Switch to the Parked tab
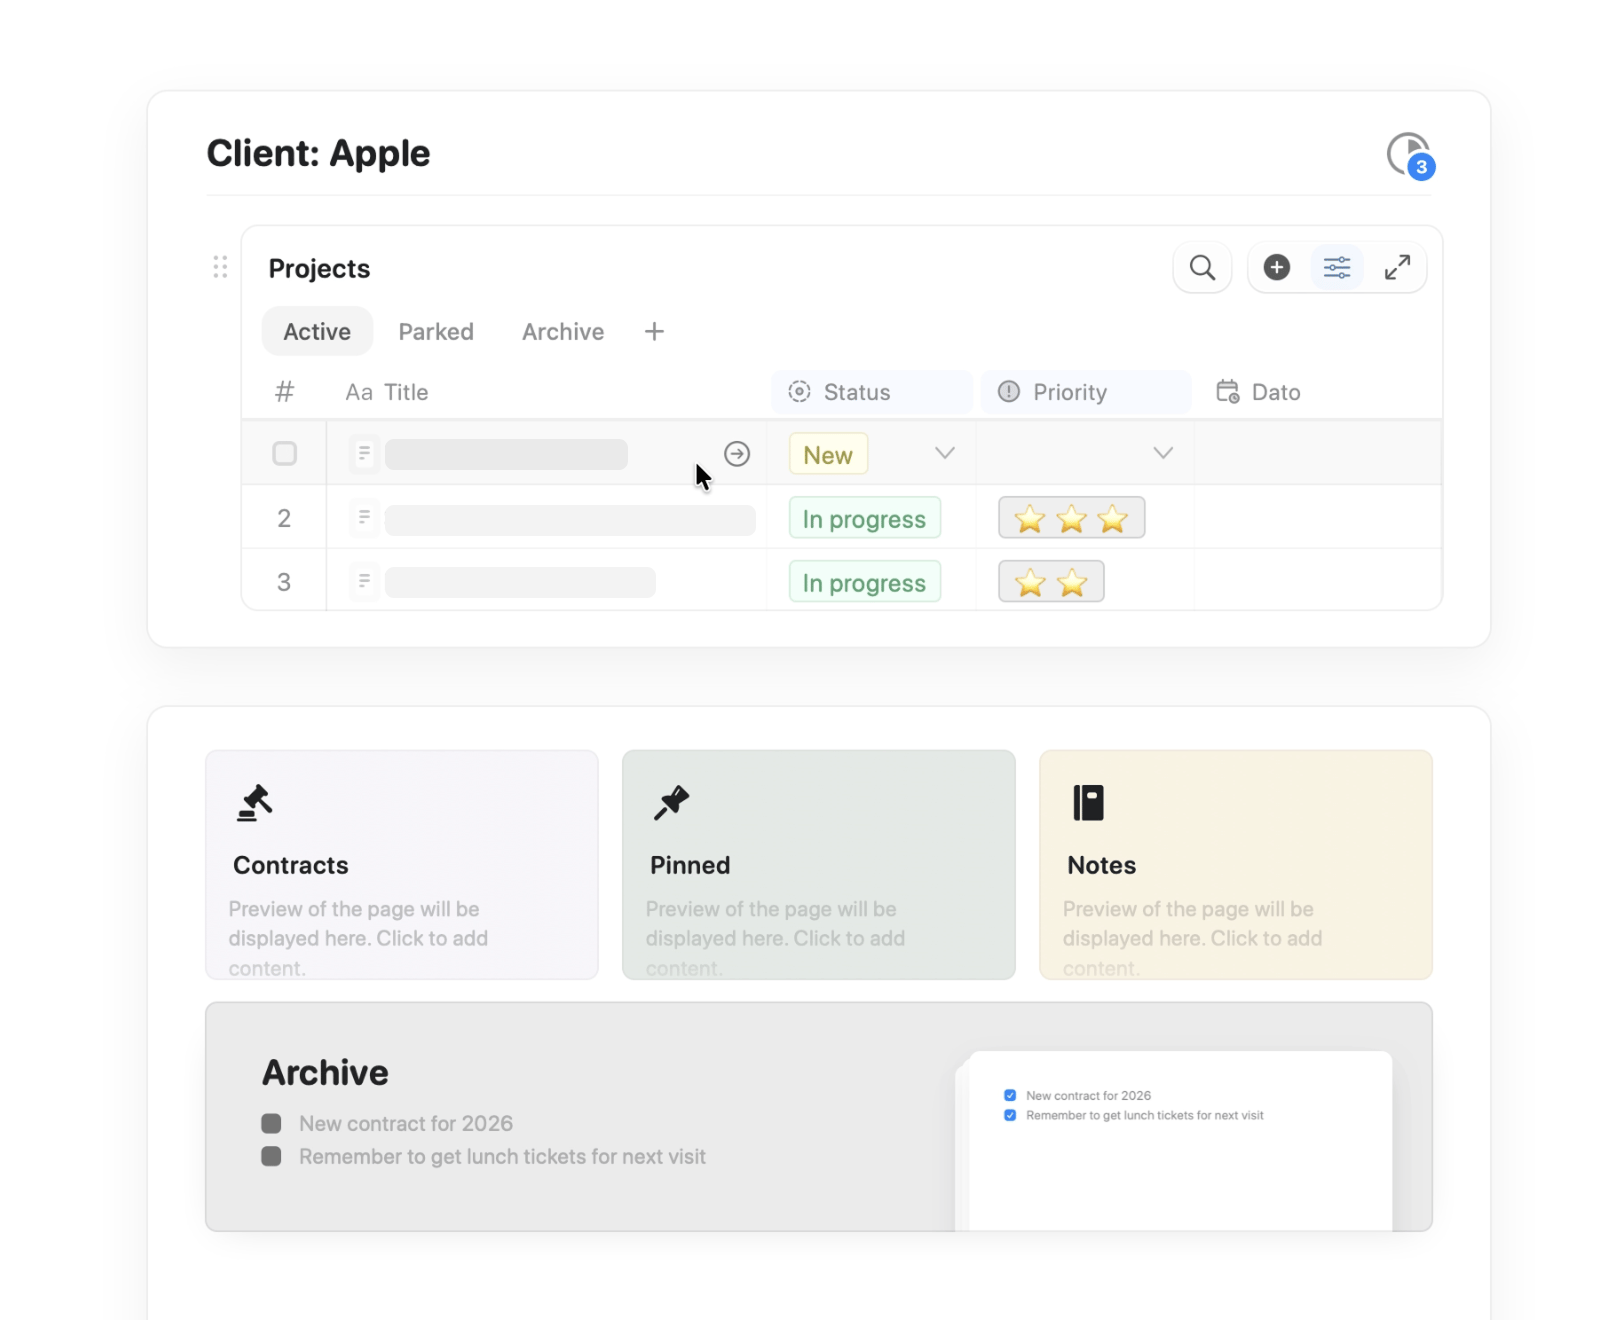 pyautogui.click(x=436, y=331)
